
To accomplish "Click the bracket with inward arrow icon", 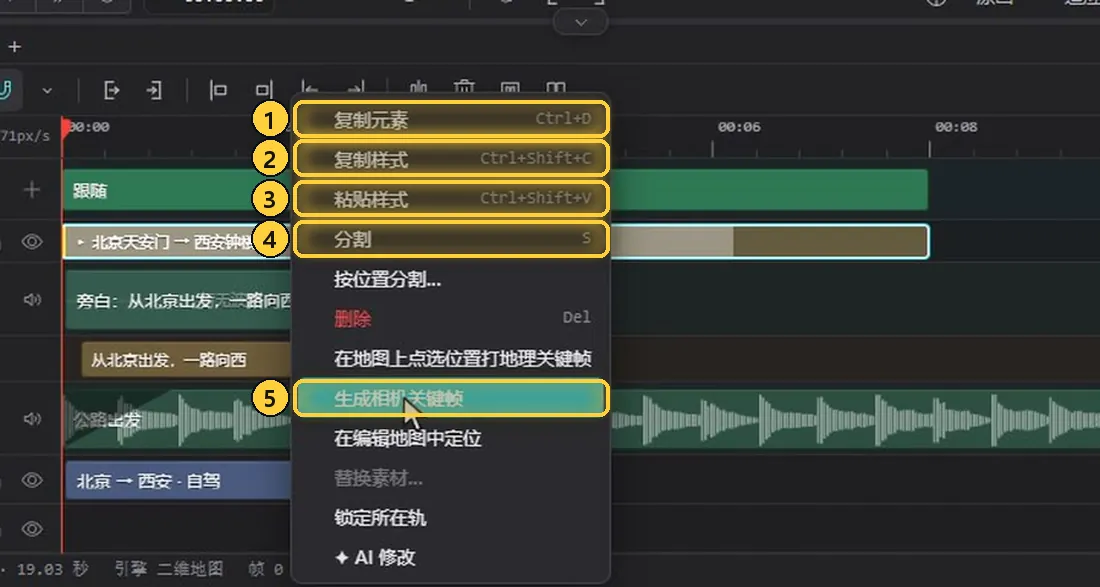I will (154, 90).
